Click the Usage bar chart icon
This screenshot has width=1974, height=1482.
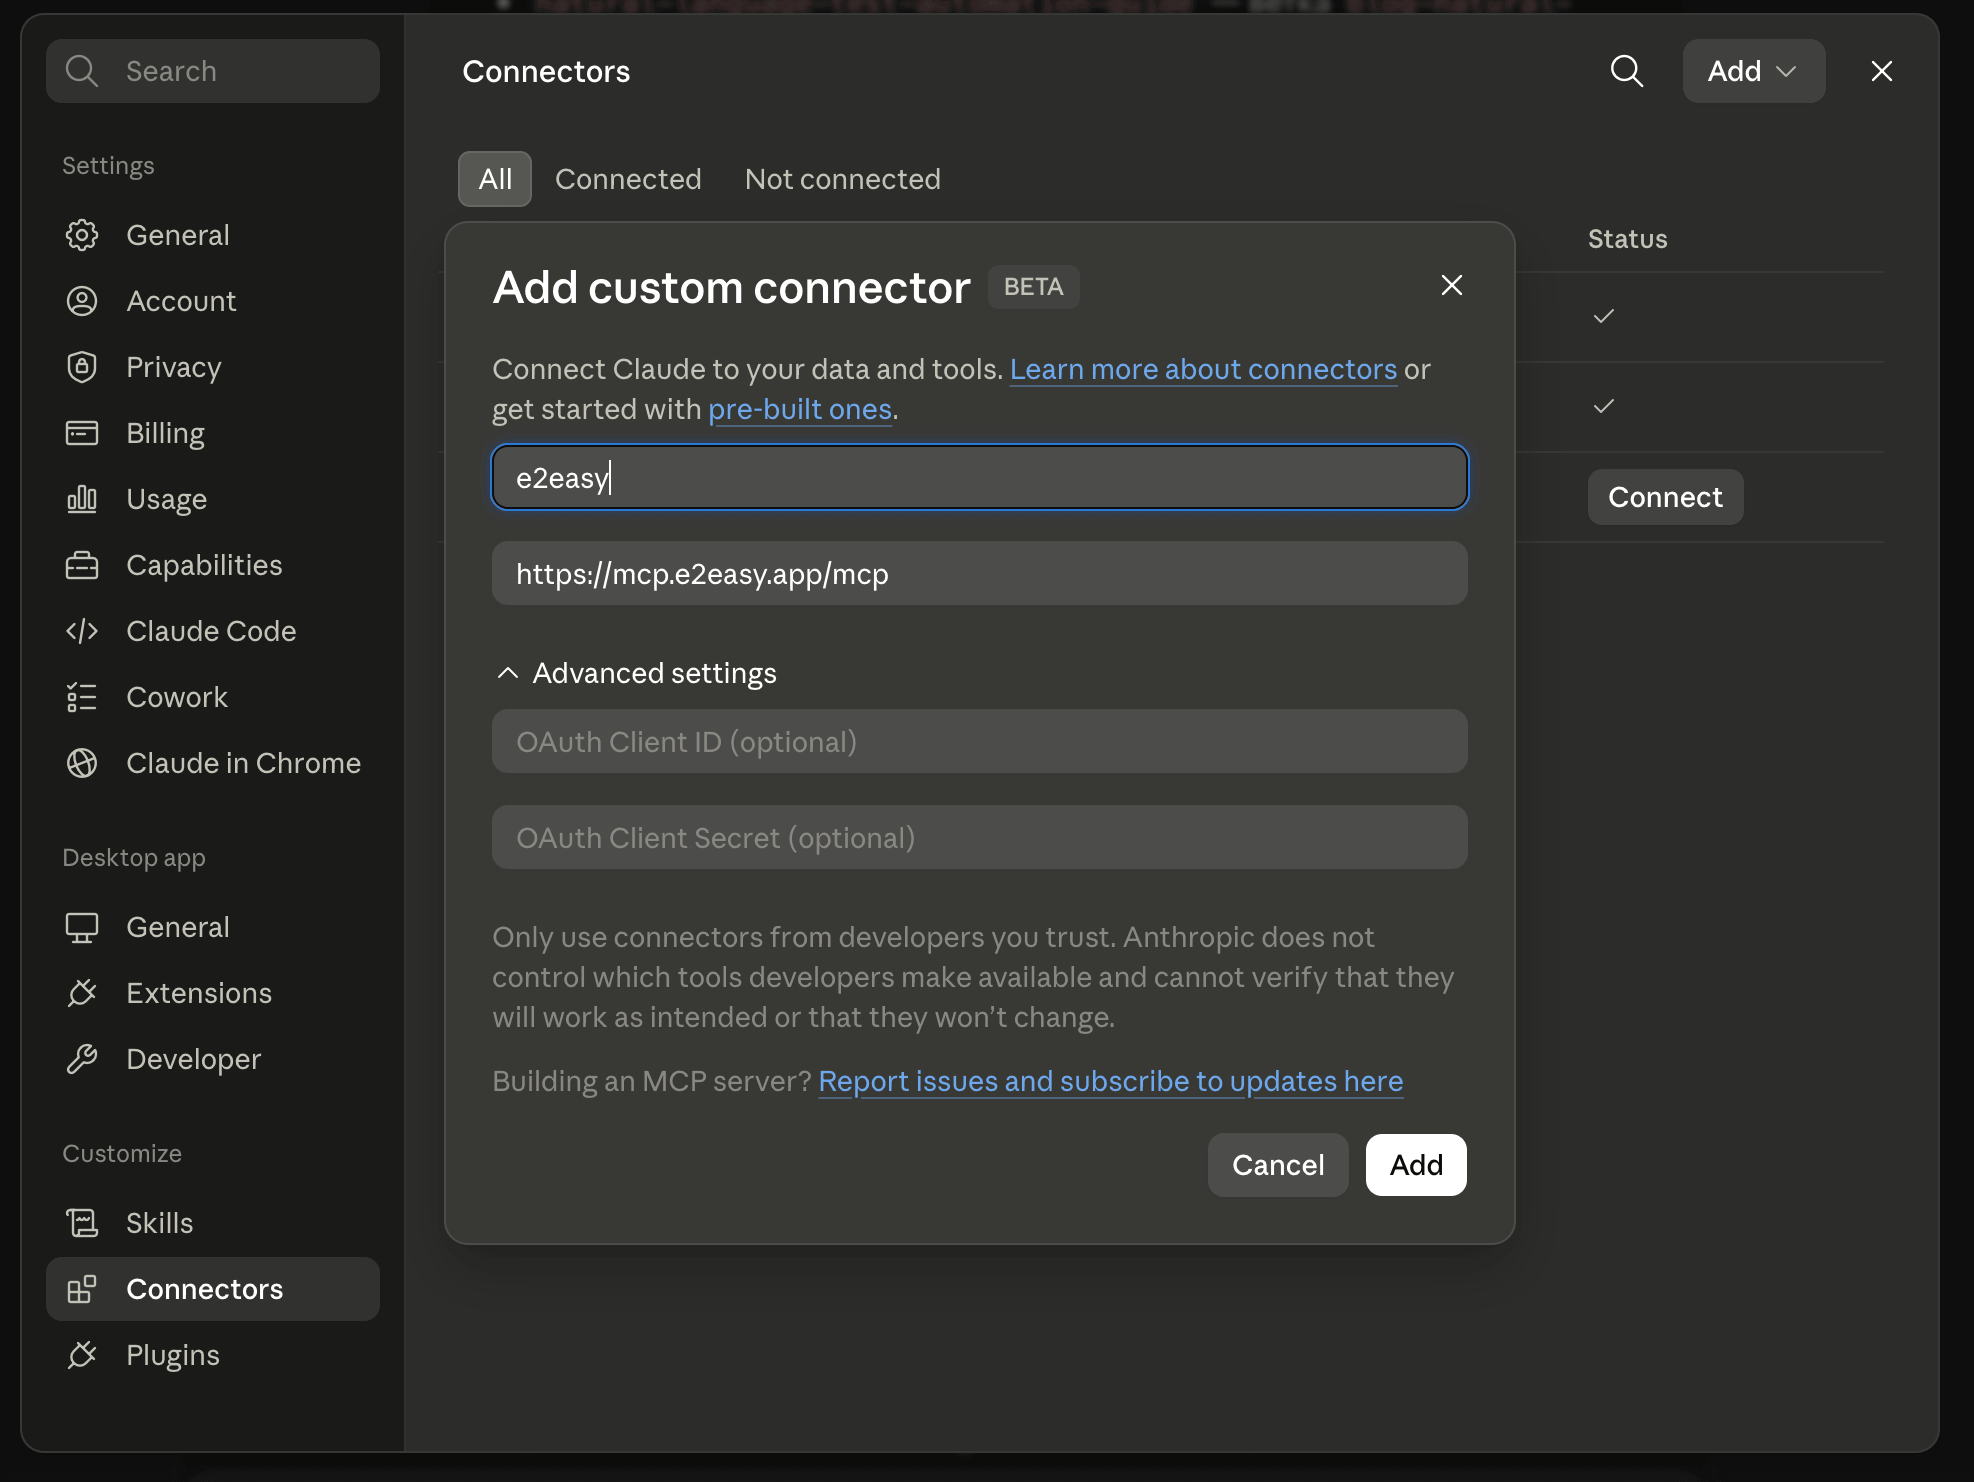(x=82, y=499)
